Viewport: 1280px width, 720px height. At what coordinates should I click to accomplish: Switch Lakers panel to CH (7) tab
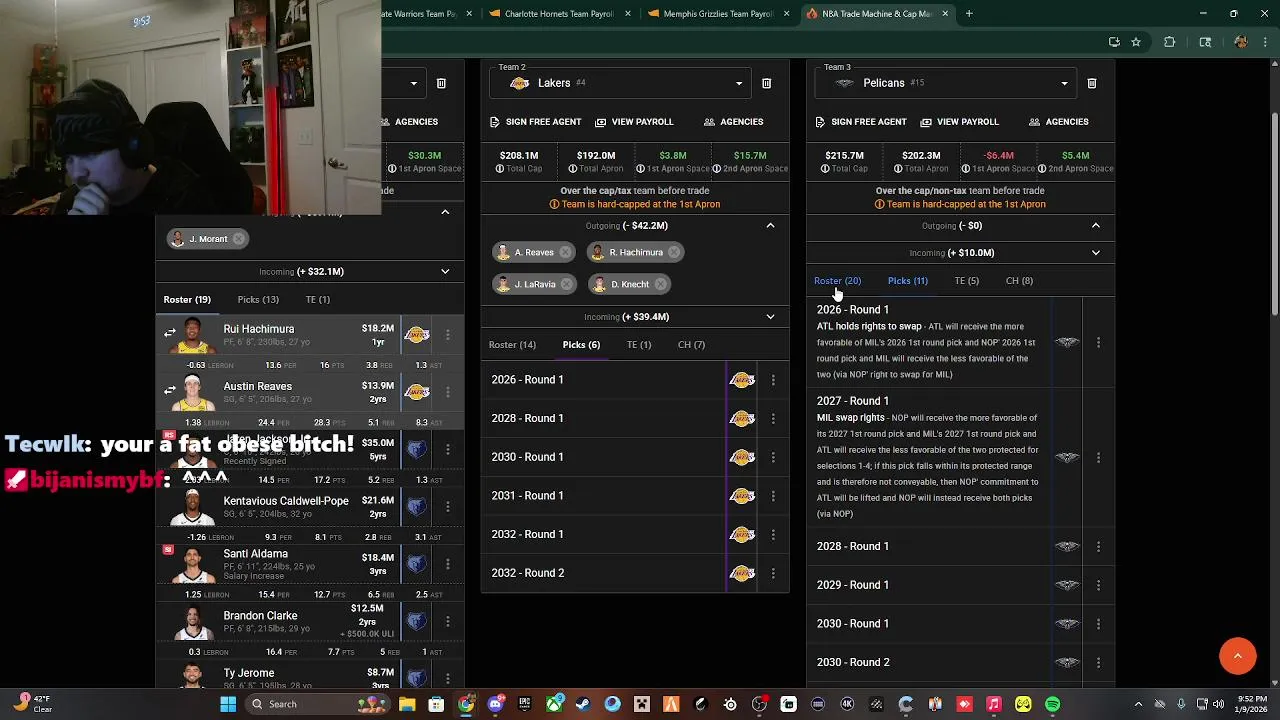(691, 345)
